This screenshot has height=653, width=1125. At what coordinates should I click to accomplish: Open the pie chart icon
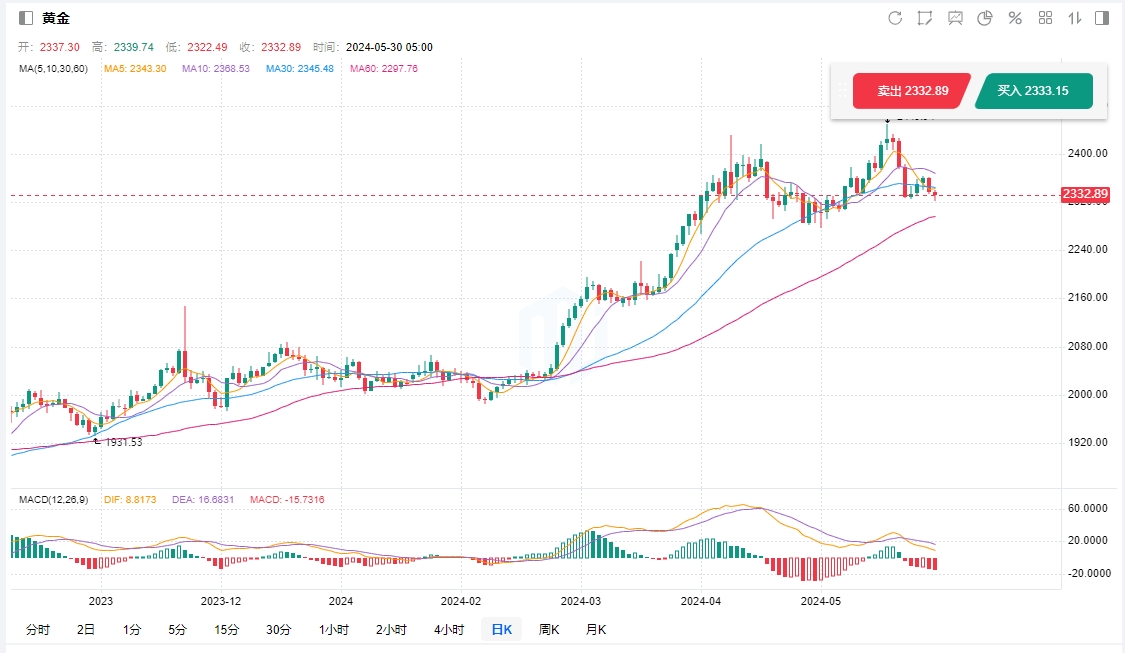(985, 18)
